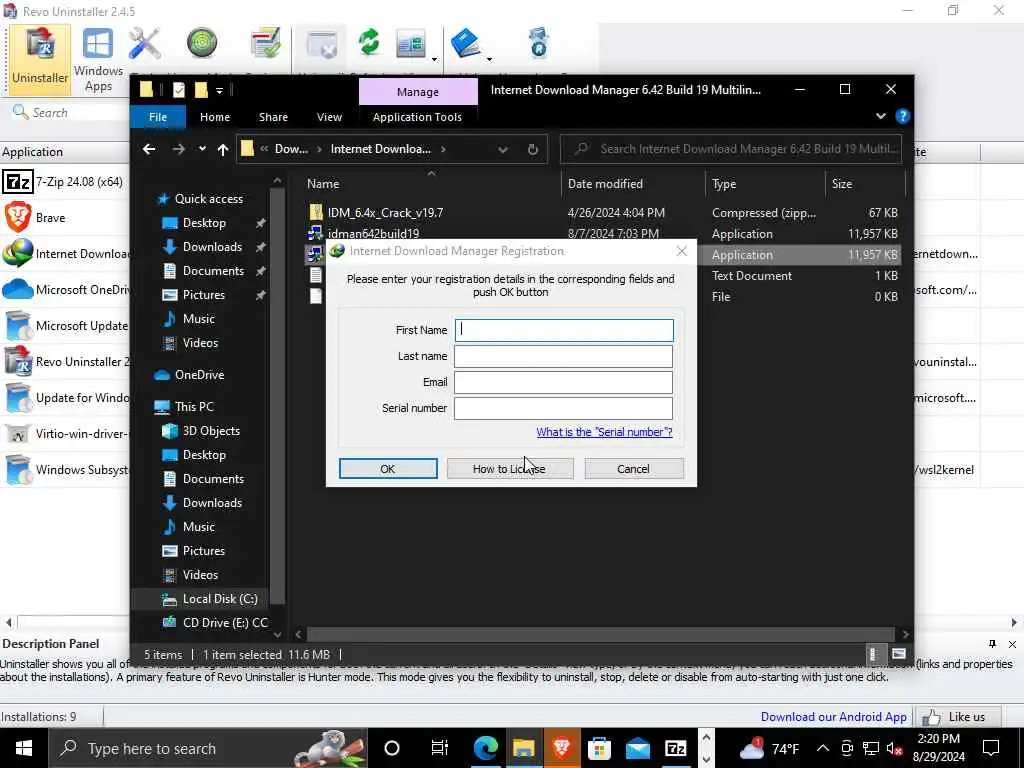Open Windows Apps in Revo Uninstaller
Screen dimensions: 1024x768
tap(98, 59)
